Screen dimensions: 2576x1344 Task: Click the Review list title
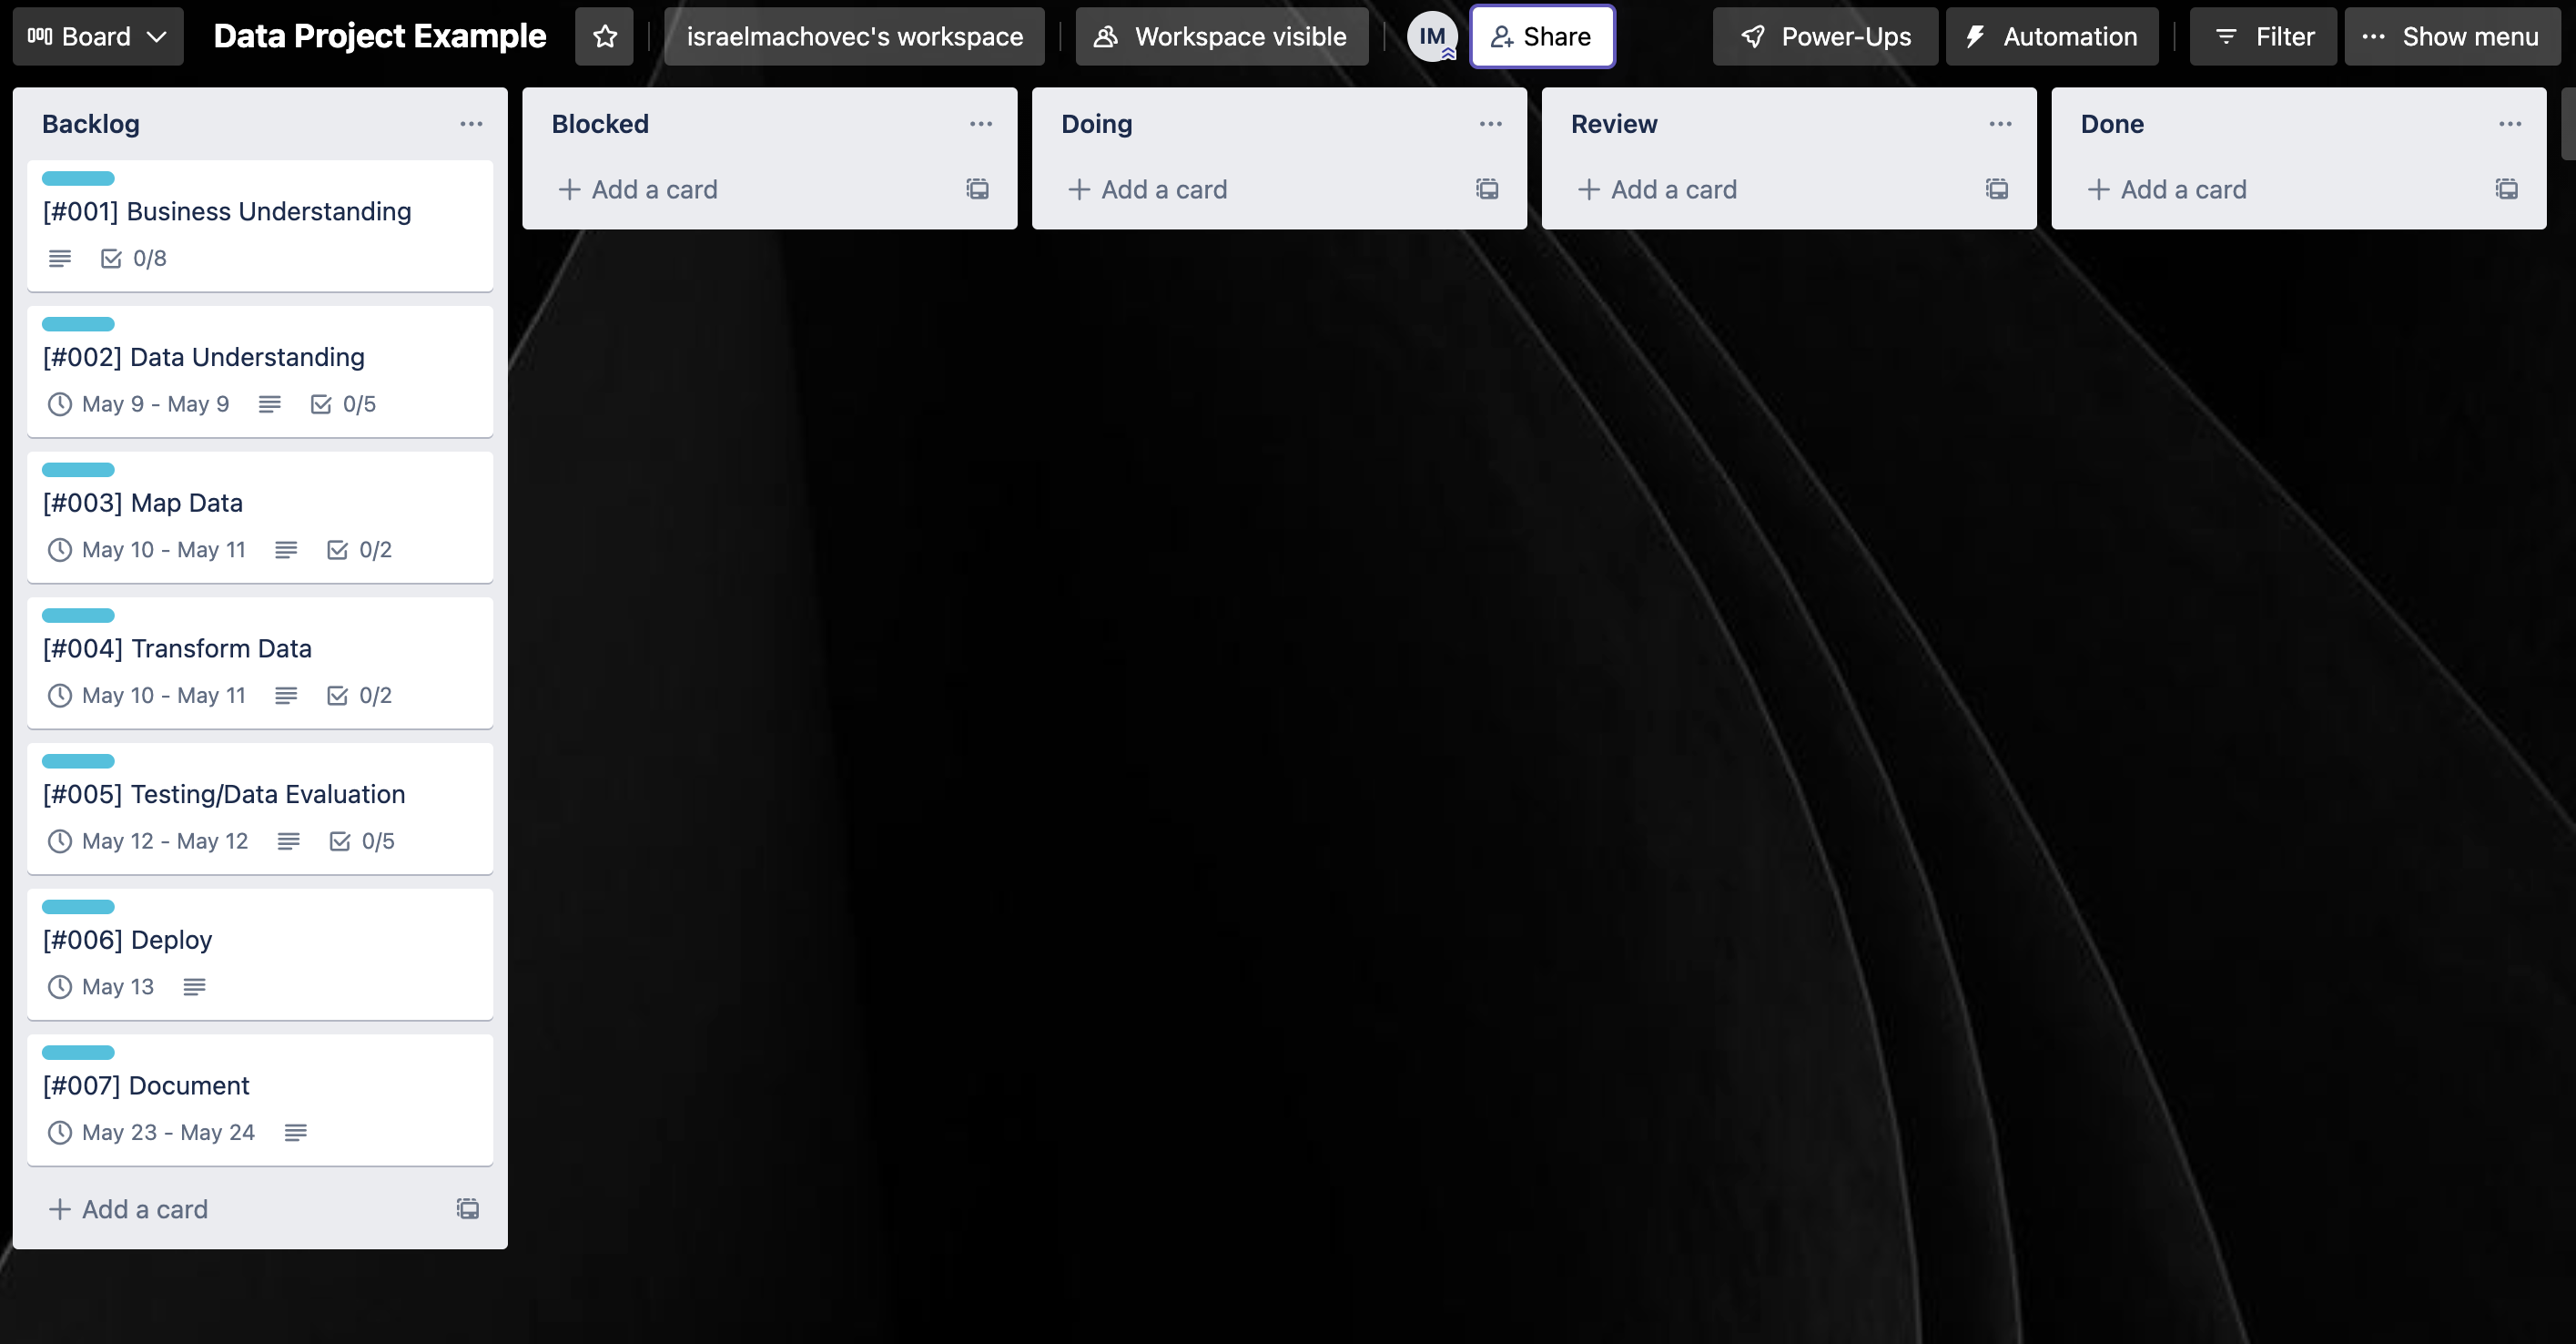point(1614,124)
